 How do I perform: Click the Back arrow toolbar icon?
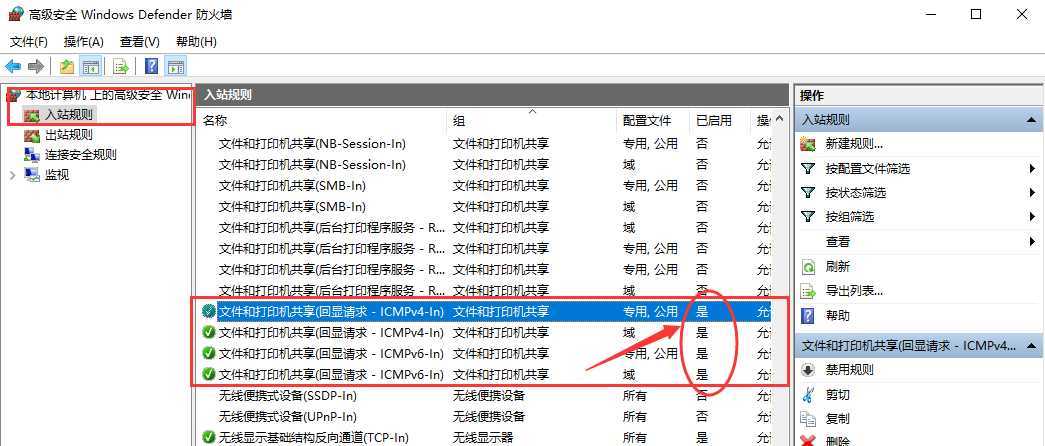point(13,66)
